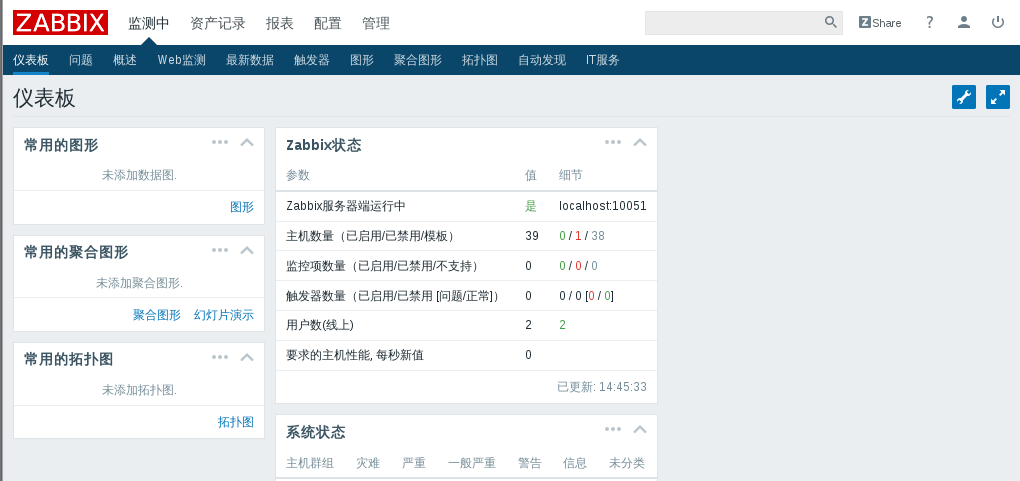The image size is (1020, 481).
Task: Open the 聚合图形 submenu tab
Action: click(418, 60)
